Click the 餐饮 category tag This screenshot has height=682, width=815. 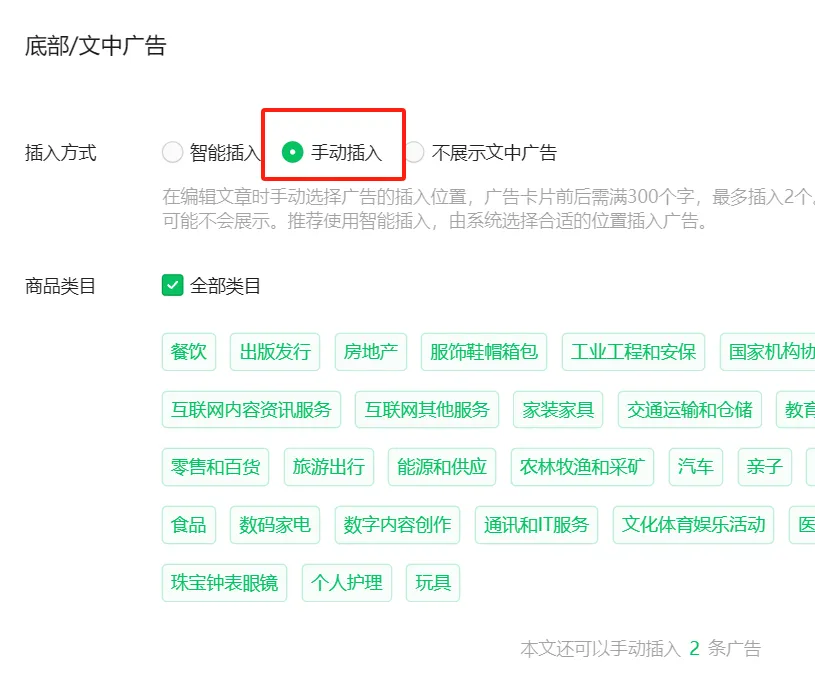click(x=189, y=352)
